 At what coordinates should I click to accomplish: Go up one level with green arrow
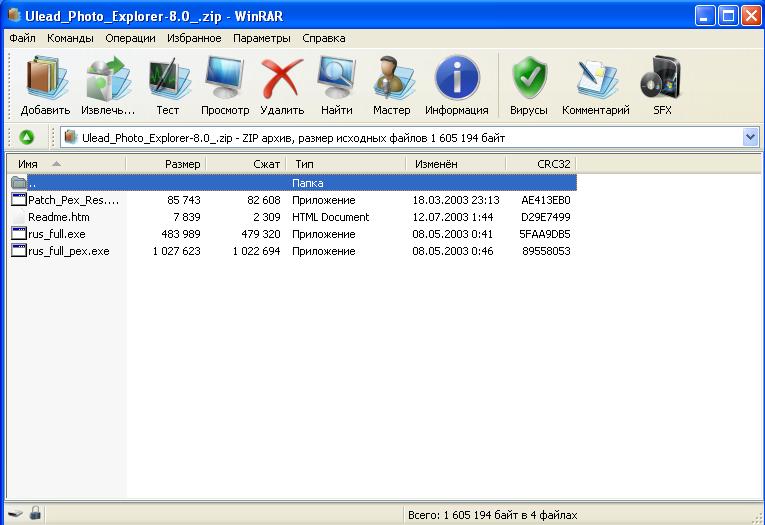pyautogui.click(x=27, y=138)
